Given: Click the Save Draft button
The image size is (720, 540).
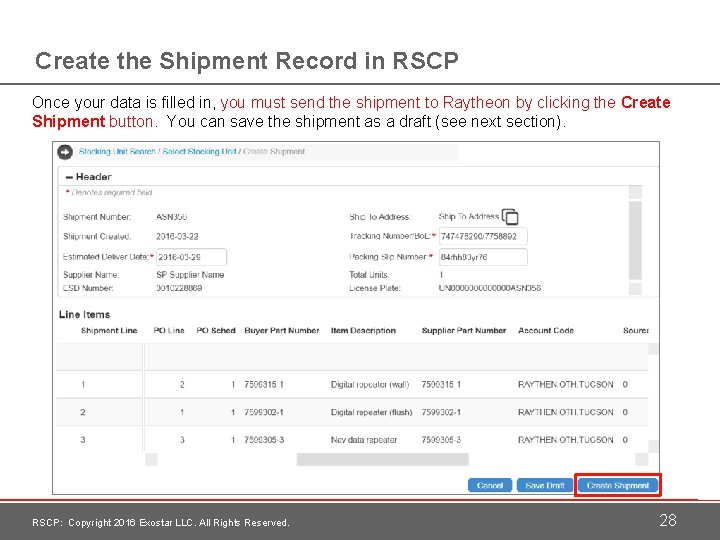Looking at the screenshot, I should point(545,485).
